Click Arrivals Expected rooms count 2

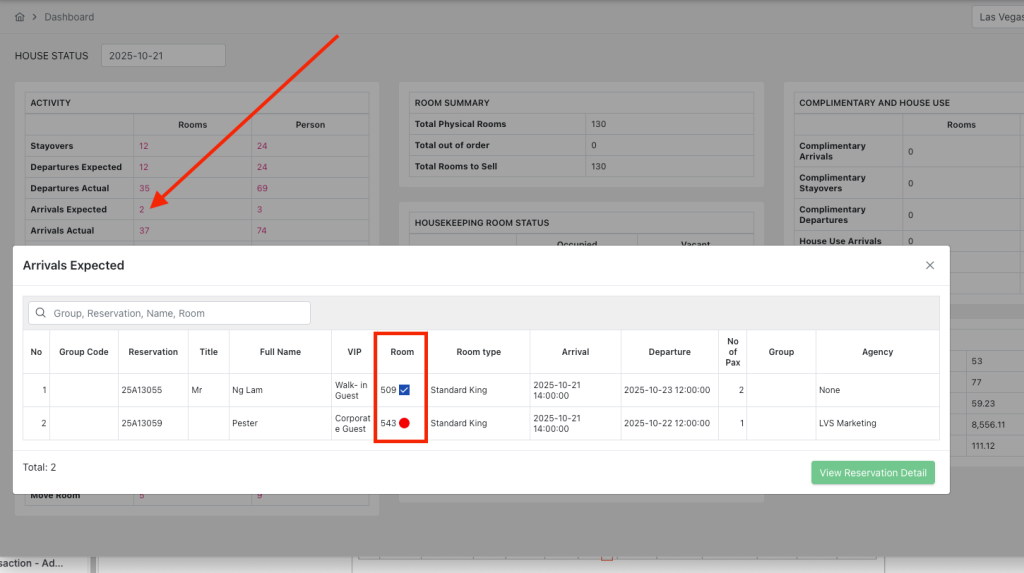point(142,210)
